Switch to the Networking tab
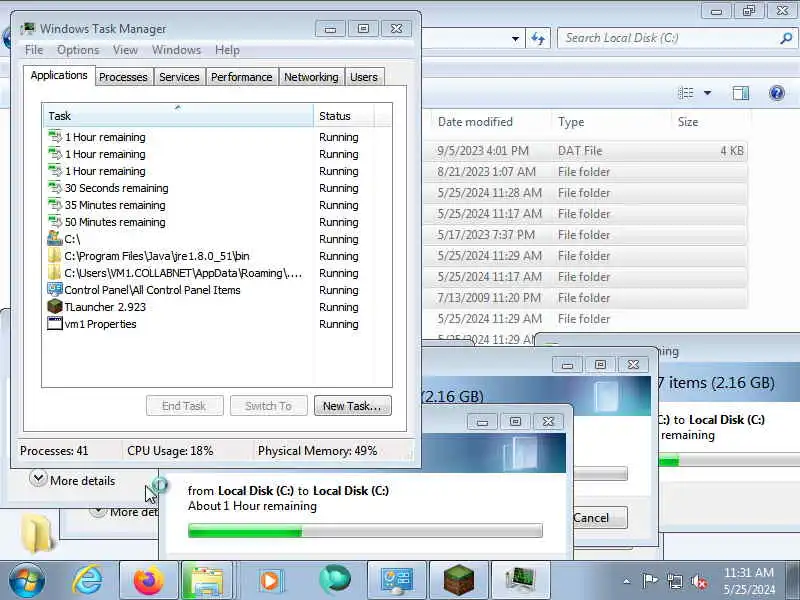The width and height of the screenshot is (800, 600). (x=311, y=77)
